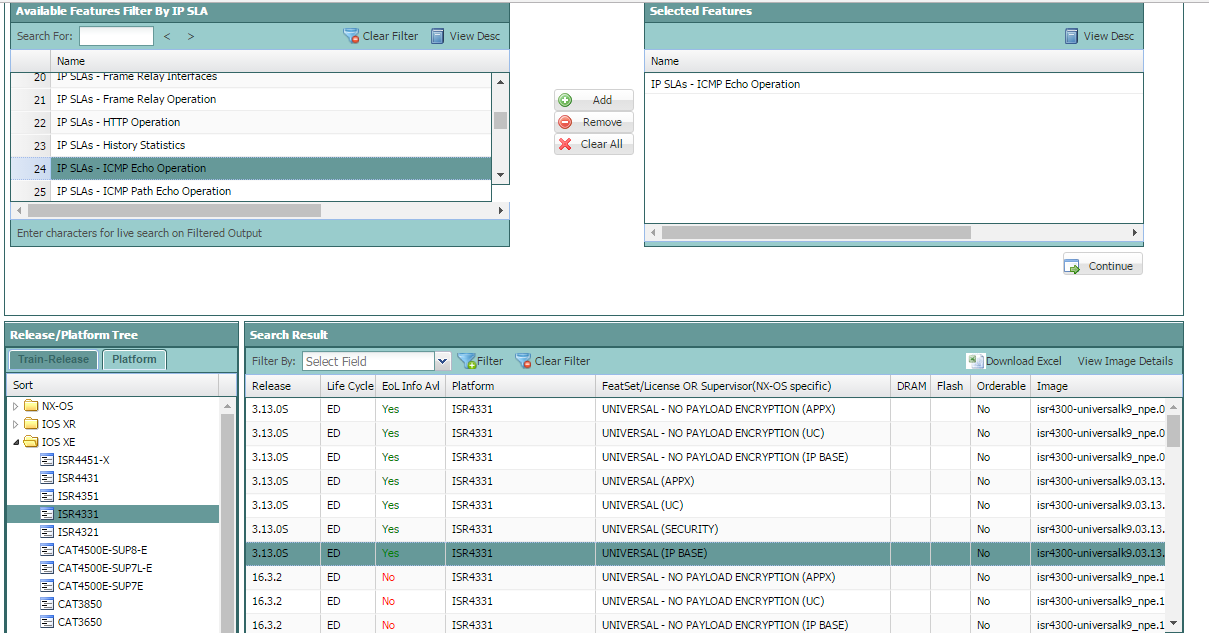1209x633 pixels.
Task: Expand the IOS XR tree node
Action: pyautogui.click(x=15, y=424)
